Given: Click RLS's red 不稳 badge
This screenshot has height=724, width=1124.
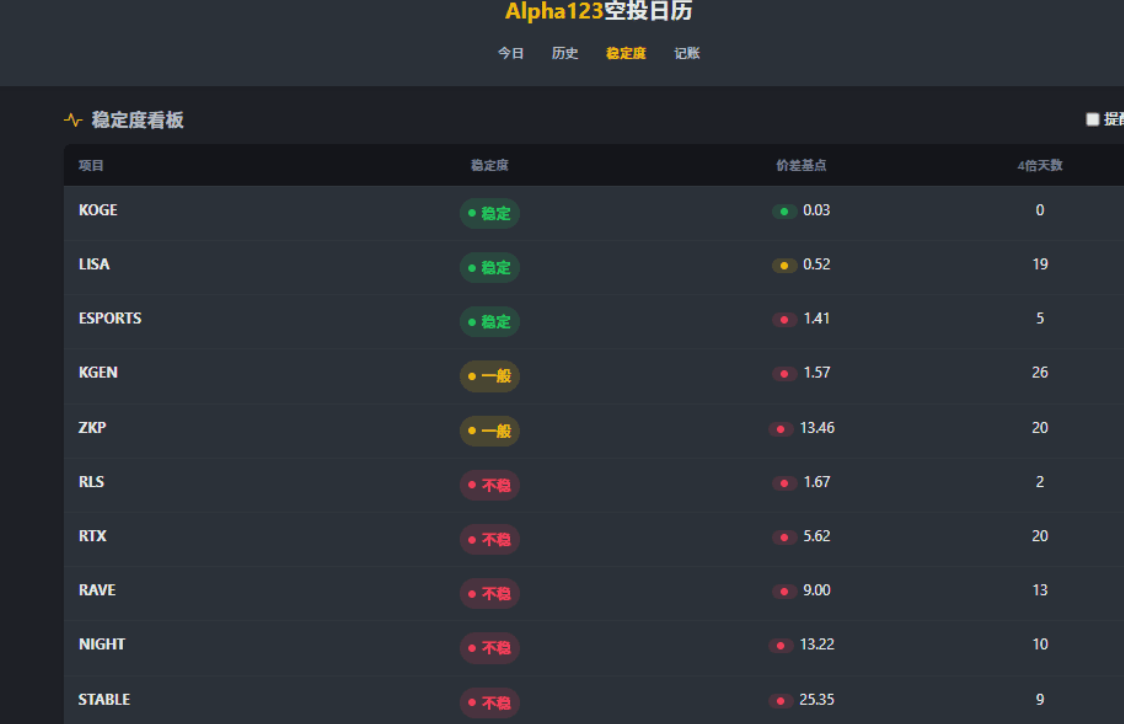Looking at the screenshot, I should point(490,485).
